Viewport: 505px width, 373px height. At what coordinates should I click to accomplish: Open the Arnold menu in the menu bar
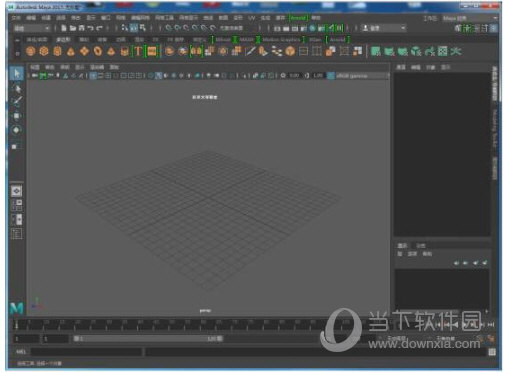[298, 18]
